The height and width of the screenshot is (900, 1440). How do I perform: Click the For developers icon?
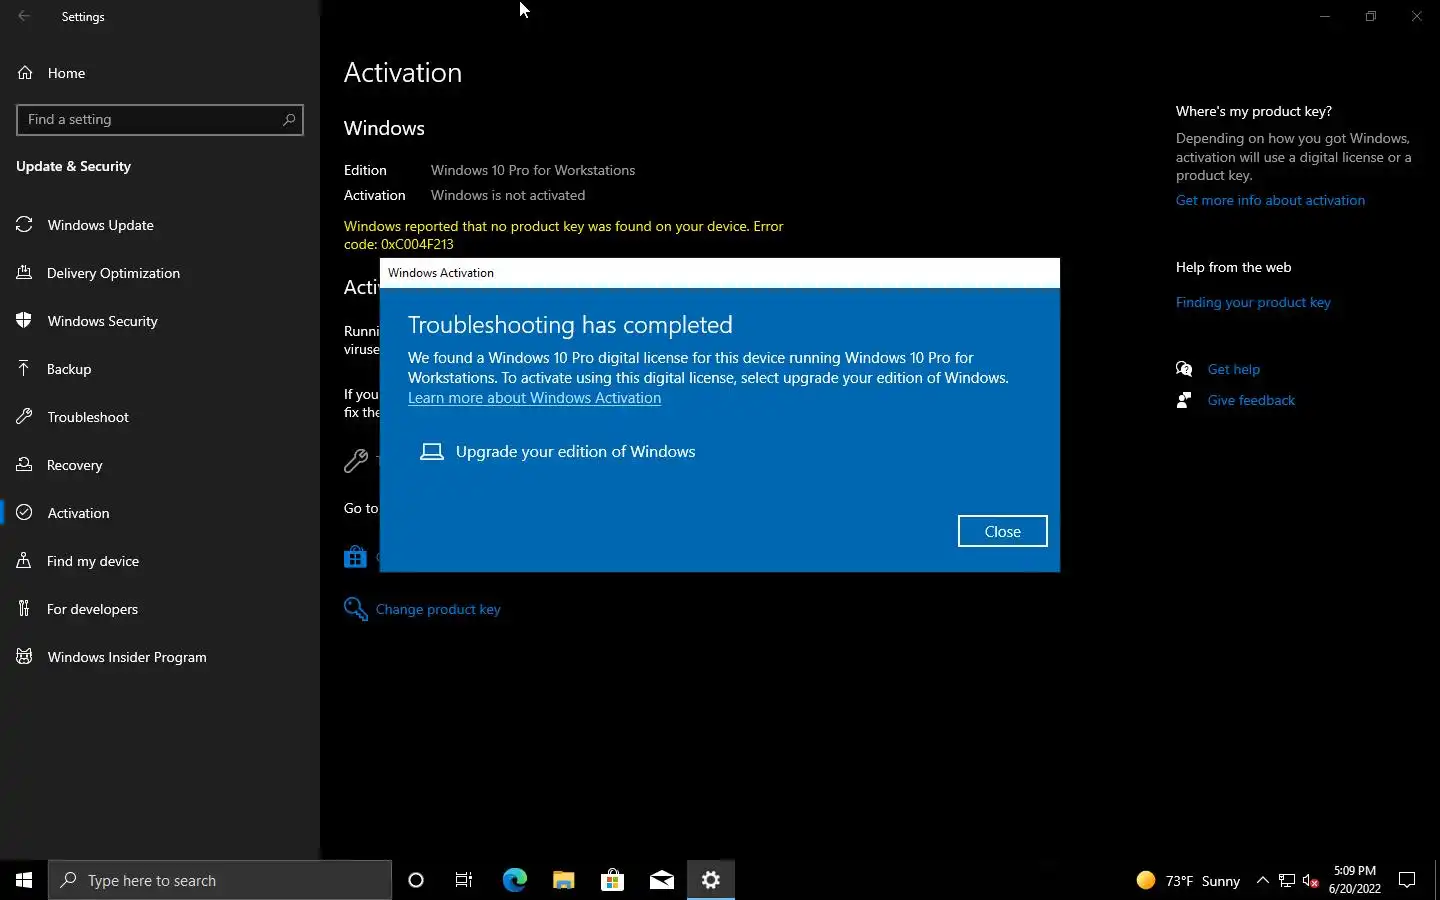[x=25, y=609]
